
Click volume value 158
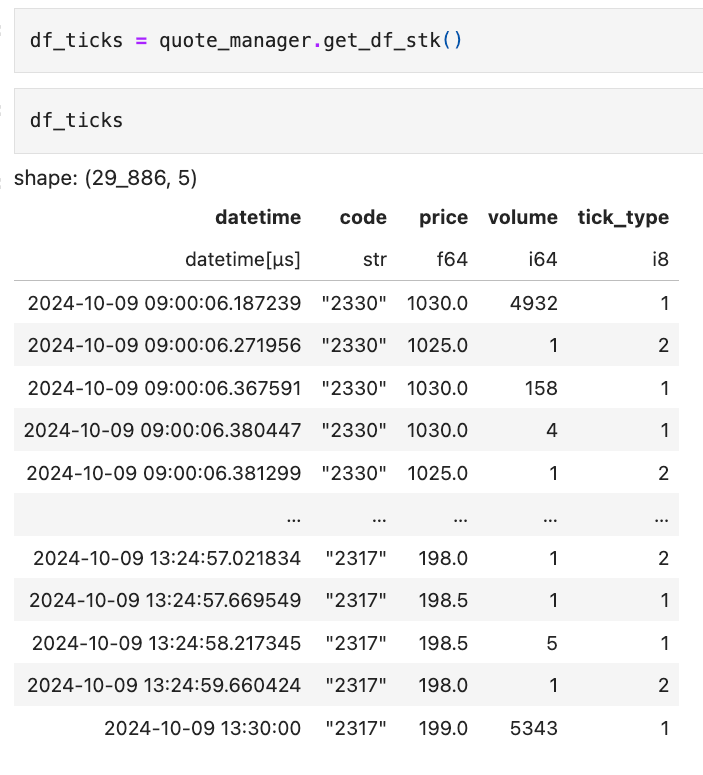click(x=541, y=388)
